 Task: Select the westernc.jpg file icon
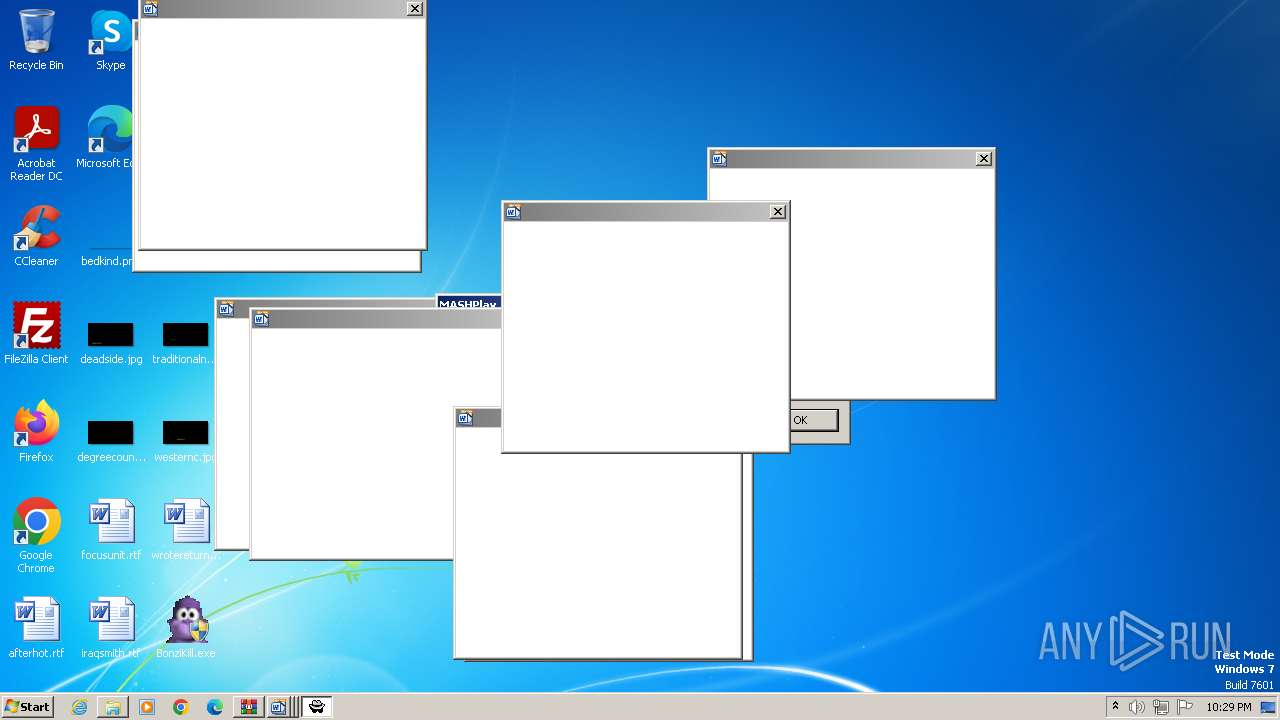pyautogui.click(x=186, y=441)
